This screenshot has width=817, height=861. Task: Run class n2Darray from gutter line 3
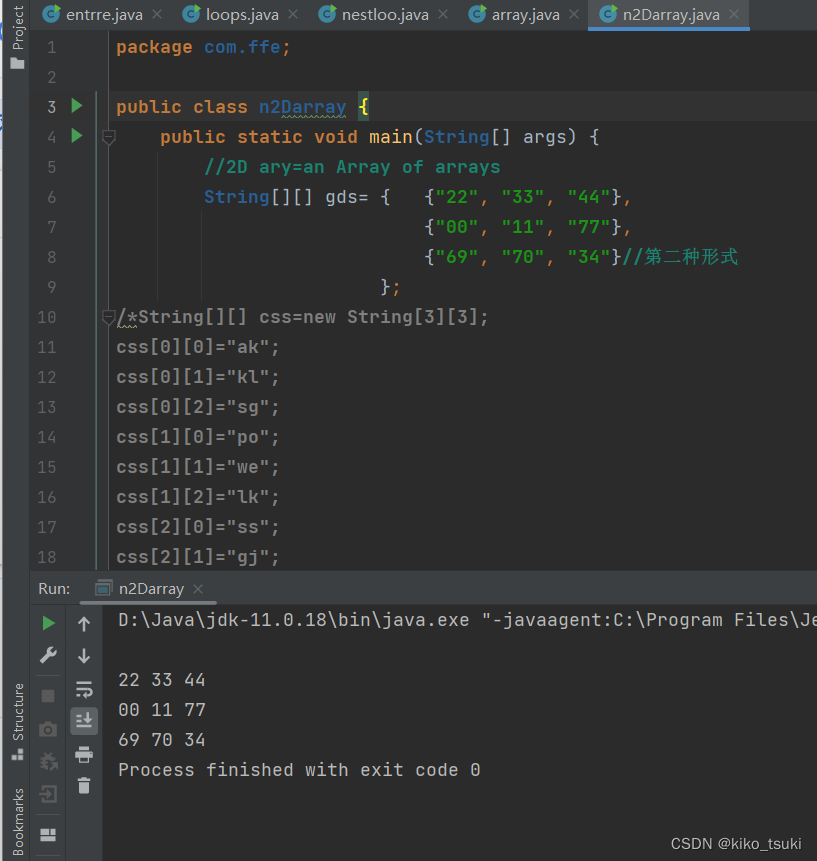[x=77, y=106]
